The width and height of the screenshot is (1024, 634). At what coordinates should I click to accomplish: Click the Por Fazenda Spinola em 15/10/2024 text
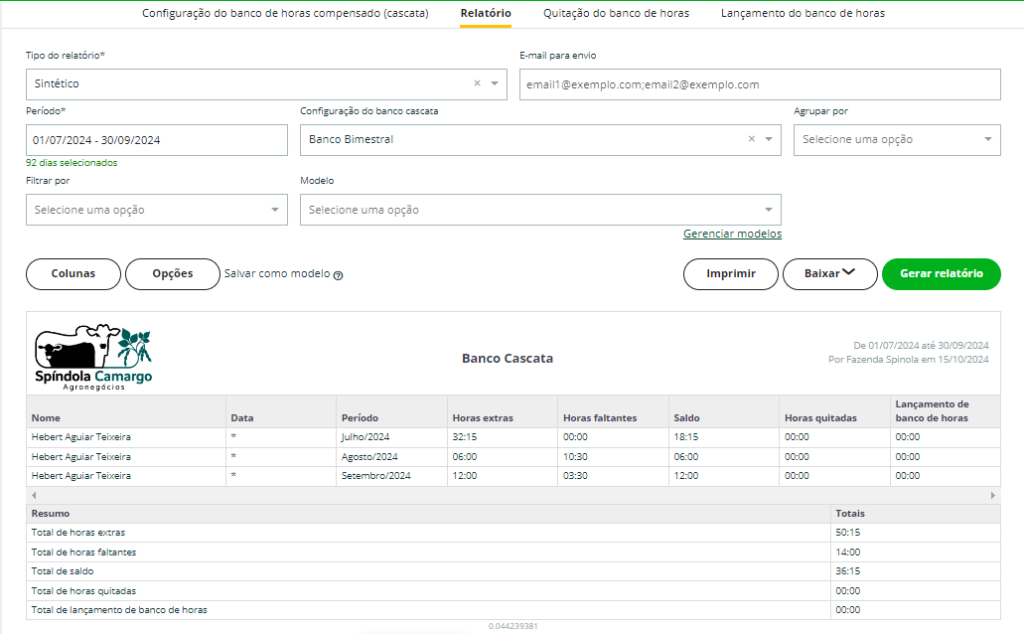(x=908, y=360)
